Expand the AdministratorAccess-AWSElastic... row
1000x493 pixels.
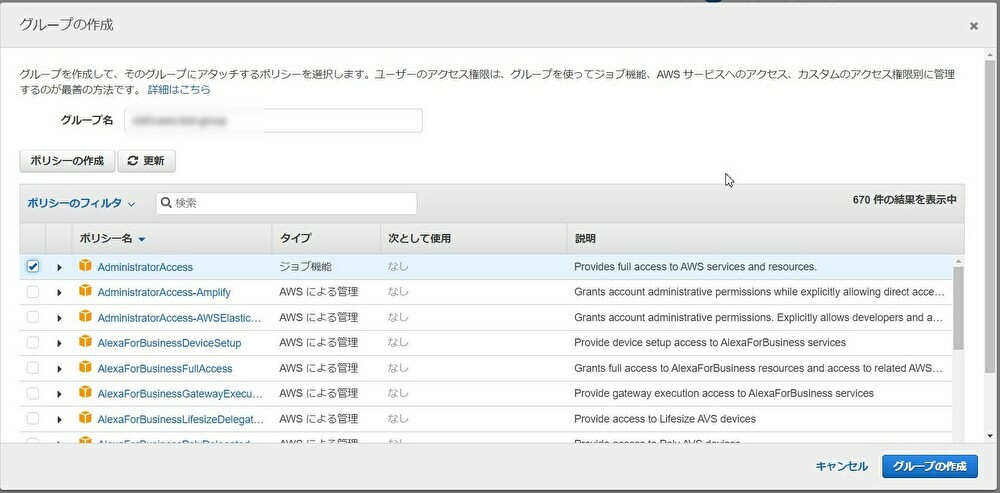(59, 318)
